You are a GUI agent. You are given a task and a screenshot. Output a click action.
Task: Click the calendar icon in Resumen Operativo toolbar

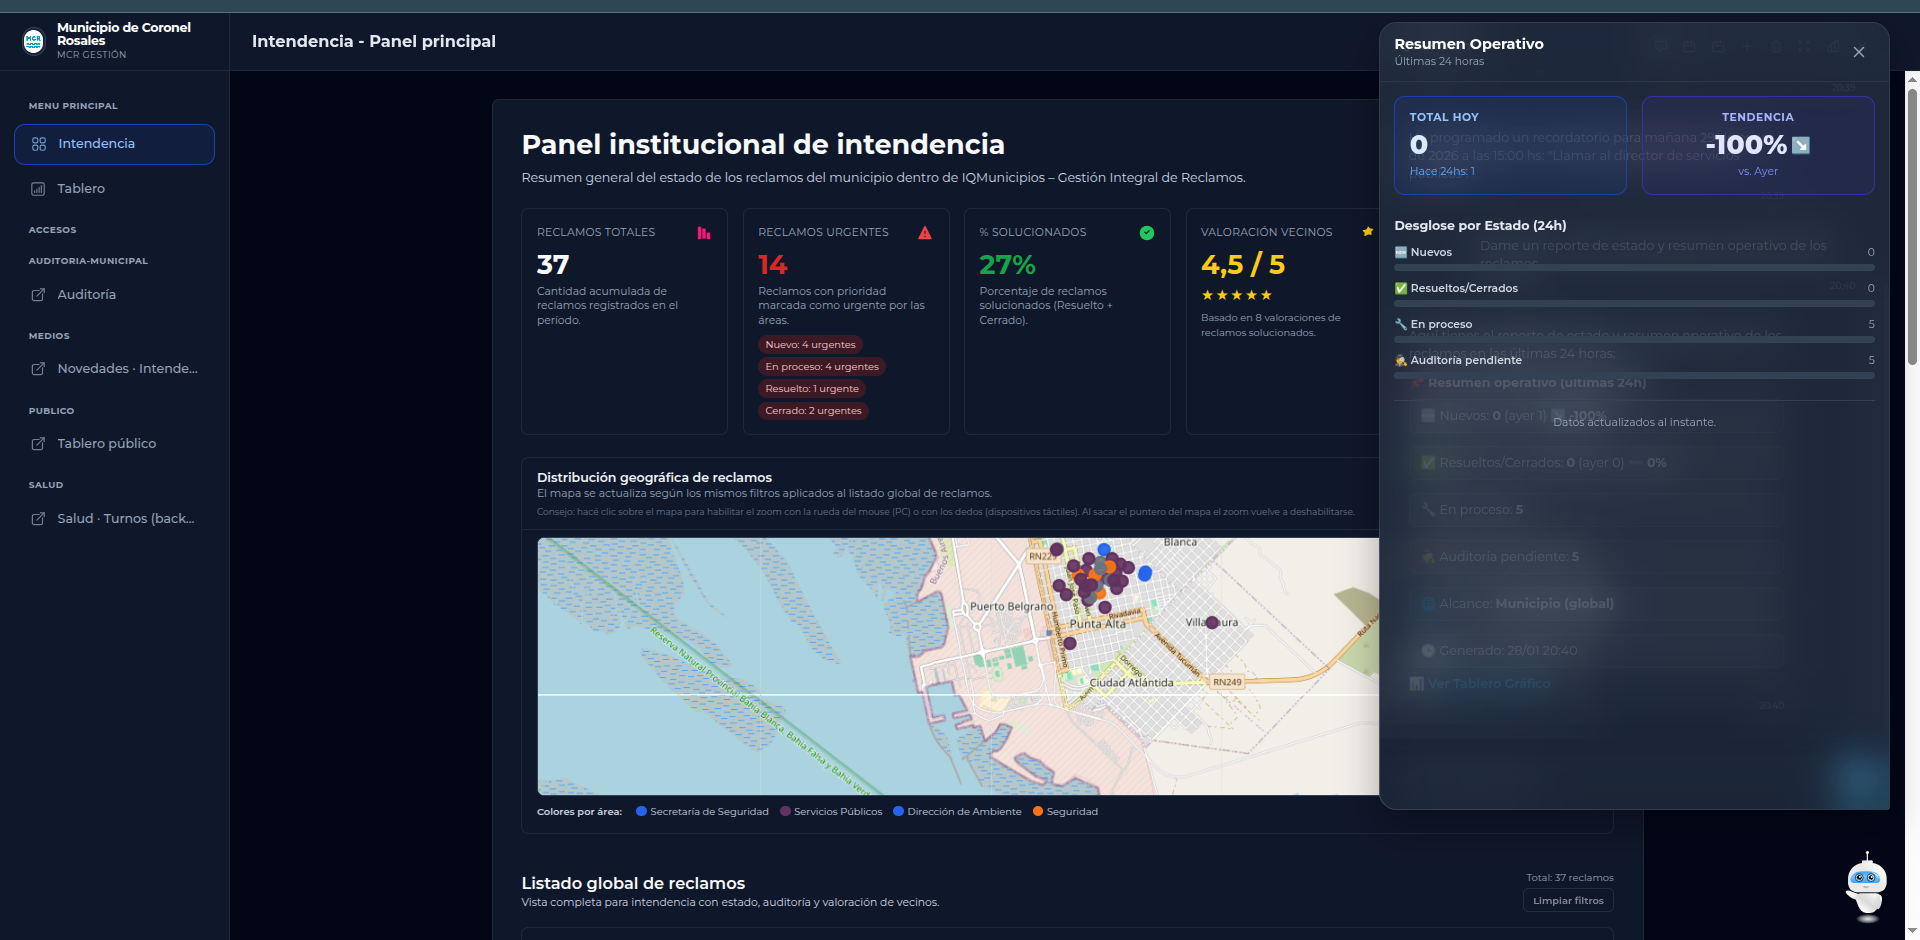pyautogui.click(x=1689, y=47)
